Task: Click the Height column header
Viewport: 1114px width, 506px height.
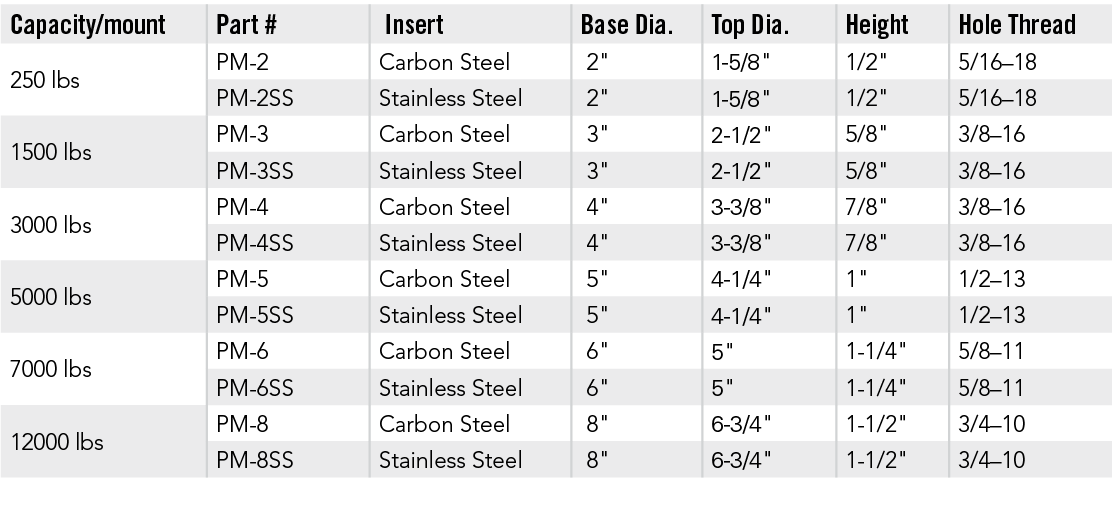Action: click(878, 25)
